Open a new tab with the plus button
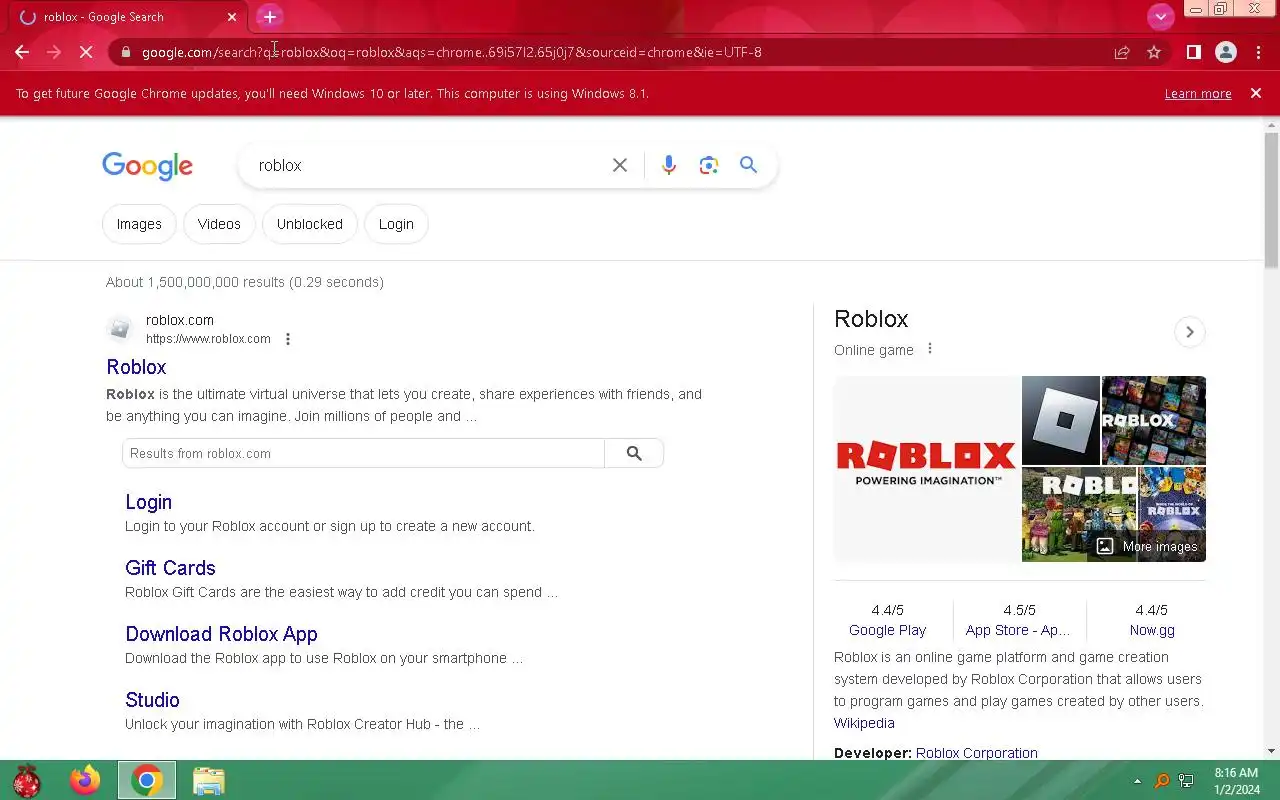This screenshot has width=1280, height=800. pyautogui.click(x=269, y=17)
